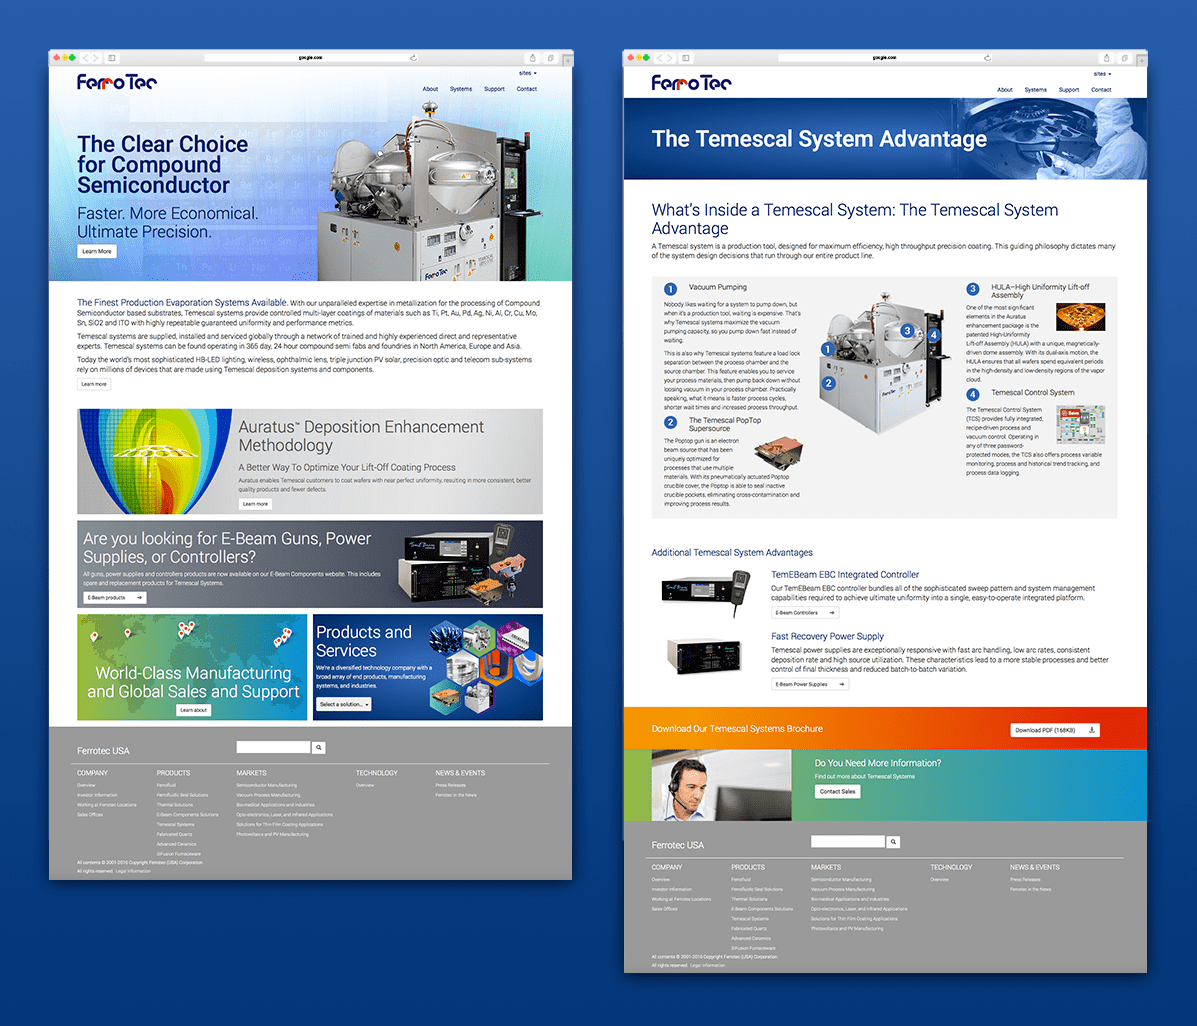
Task: Show tab overview in right browser window
Action: coord(1124,58)
